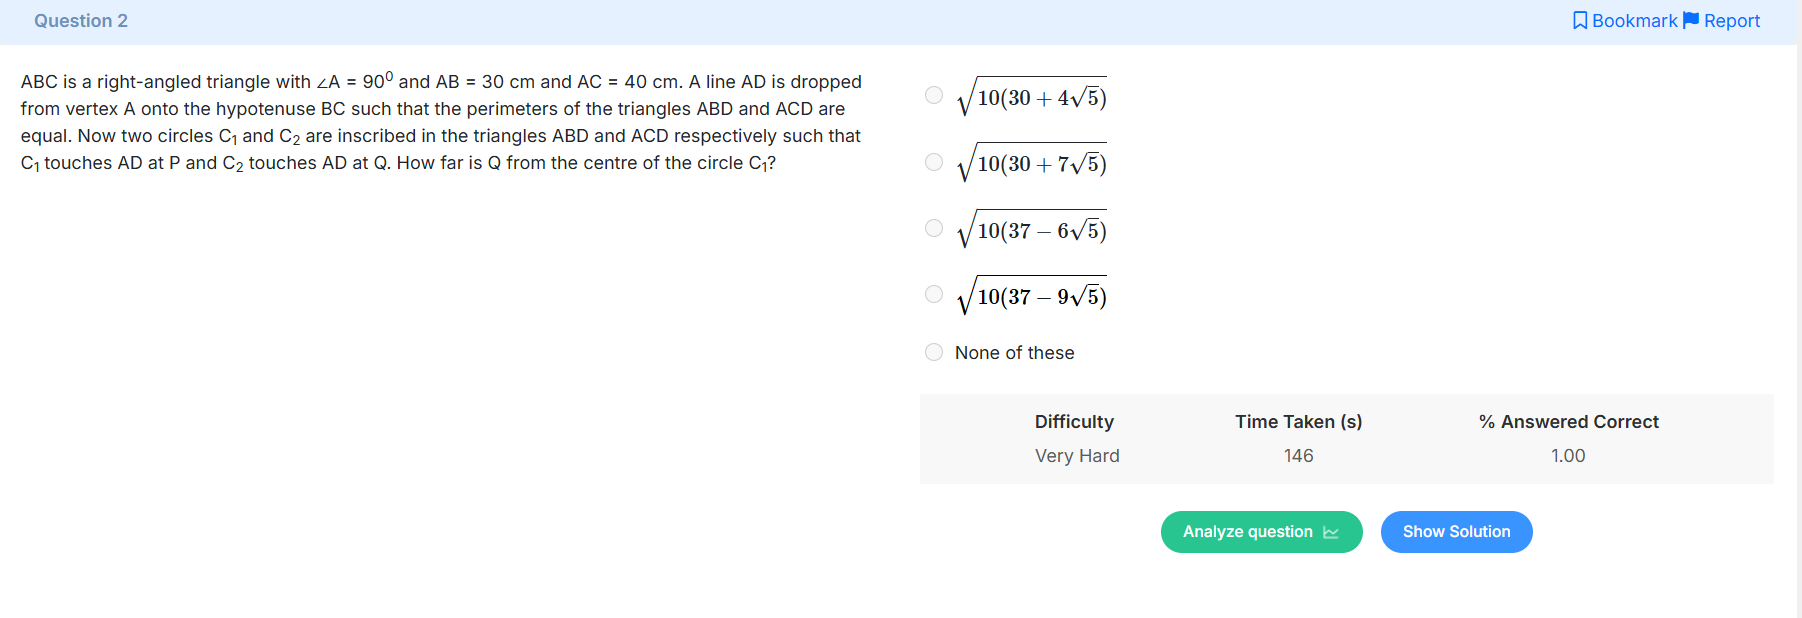Choose the 10(37 − 6√5) answer radio button
1802x618 pixels.
(x=934, y=228)
